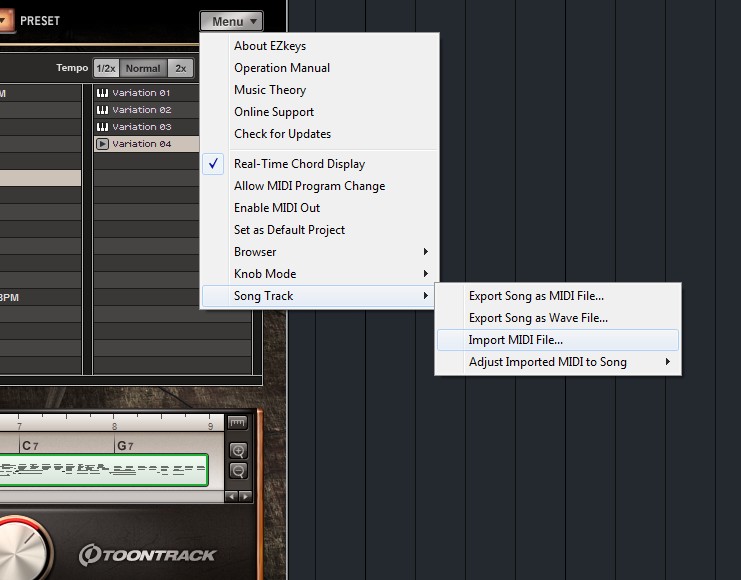Expand the Knob Mode submenu
This screenshot has width=741, height=580.
(x=319, y=274)
